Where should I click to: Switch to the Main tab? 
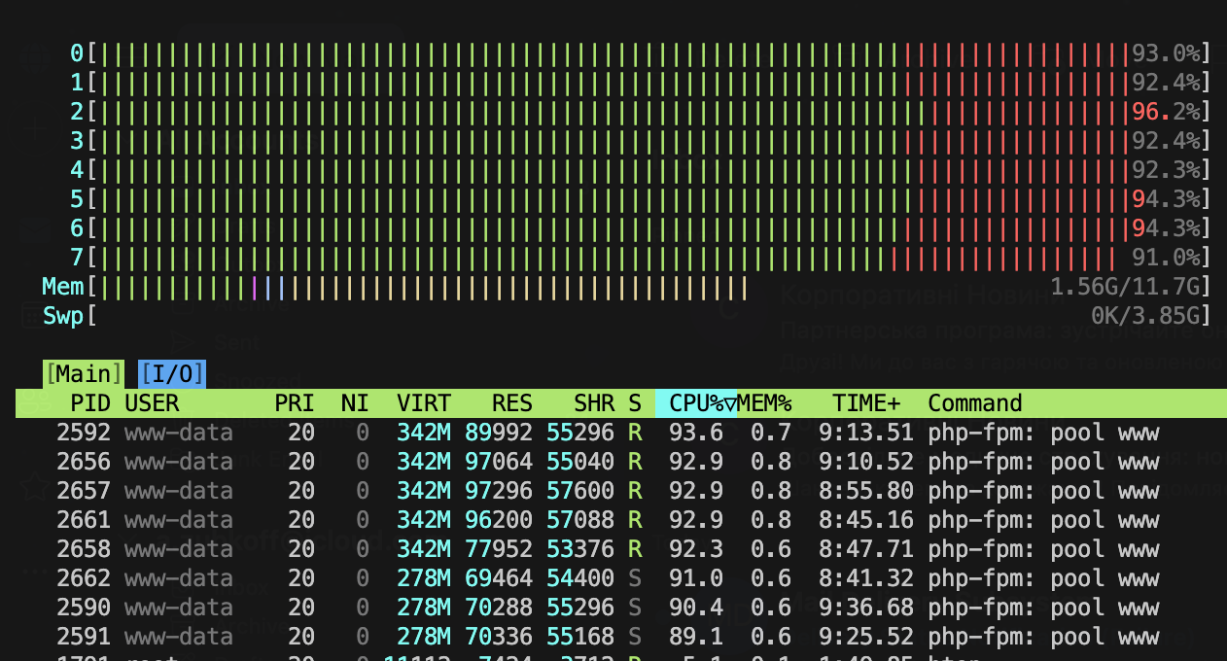(83, 374)
